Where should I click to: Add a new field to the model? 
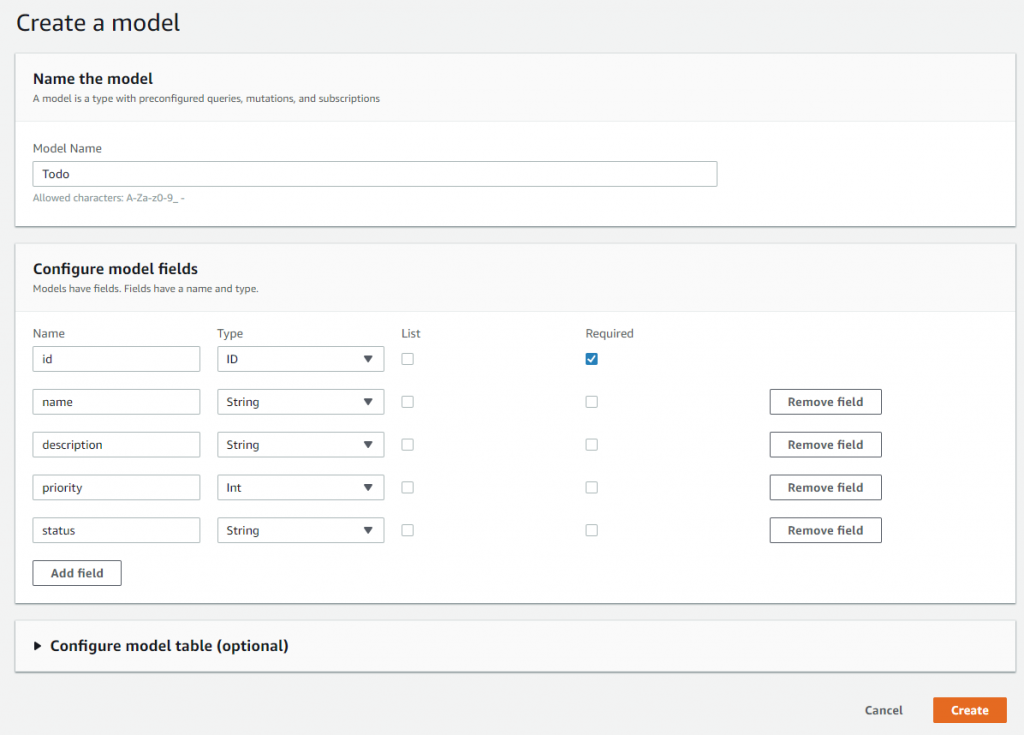[x=77, y=573]
